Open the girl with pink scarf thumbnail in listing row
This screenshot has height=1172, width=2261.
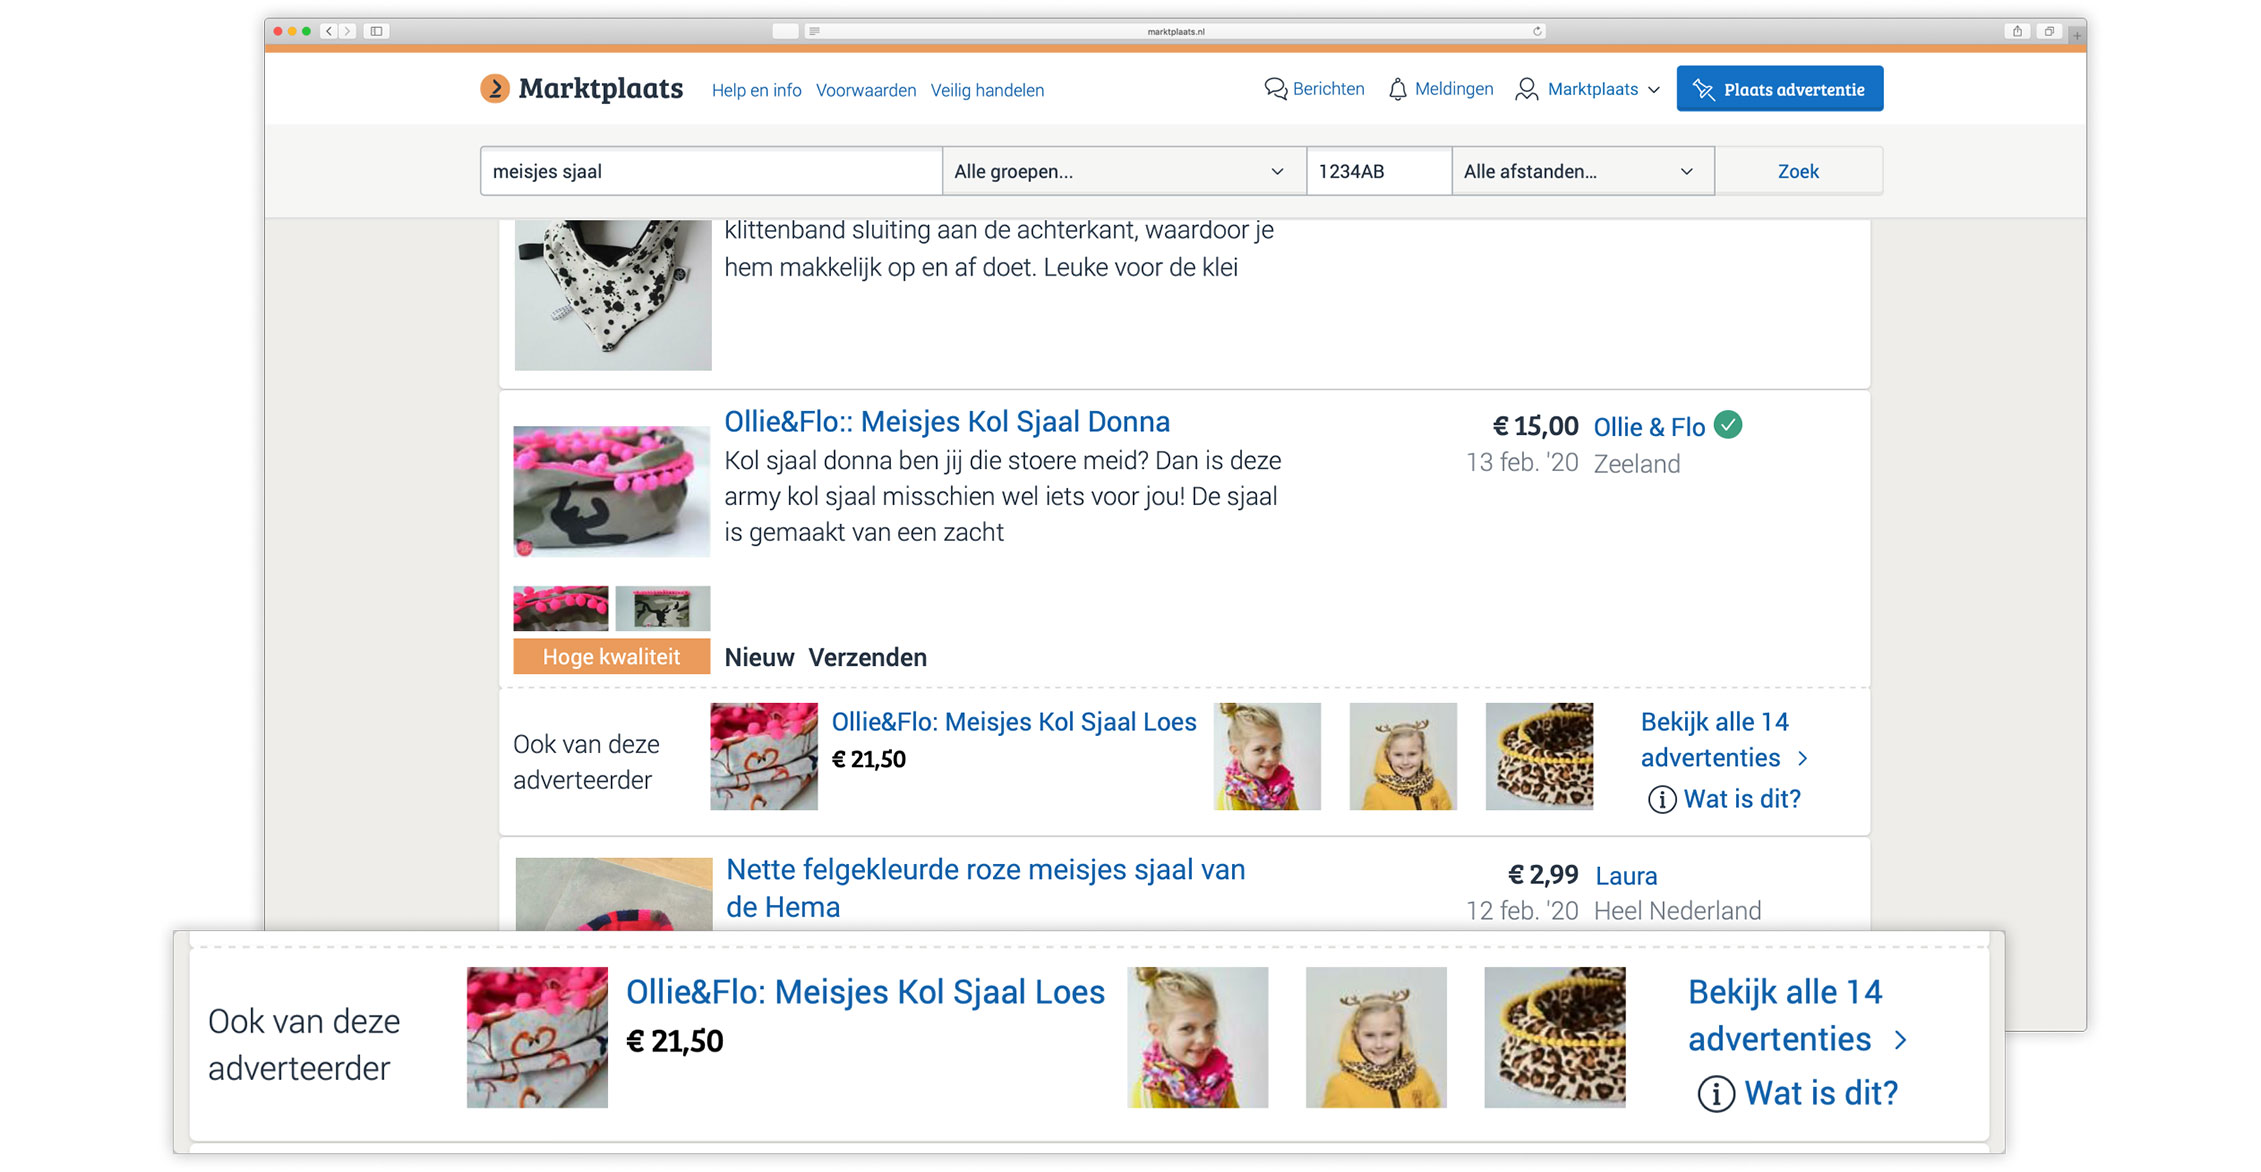click(x=1267, y=756)
